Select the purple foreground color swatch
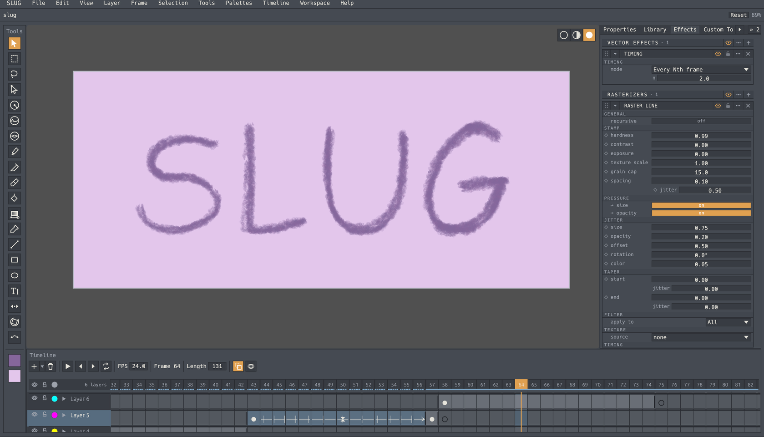The width and height of the screenshot is (764, 437). point(15,361)
